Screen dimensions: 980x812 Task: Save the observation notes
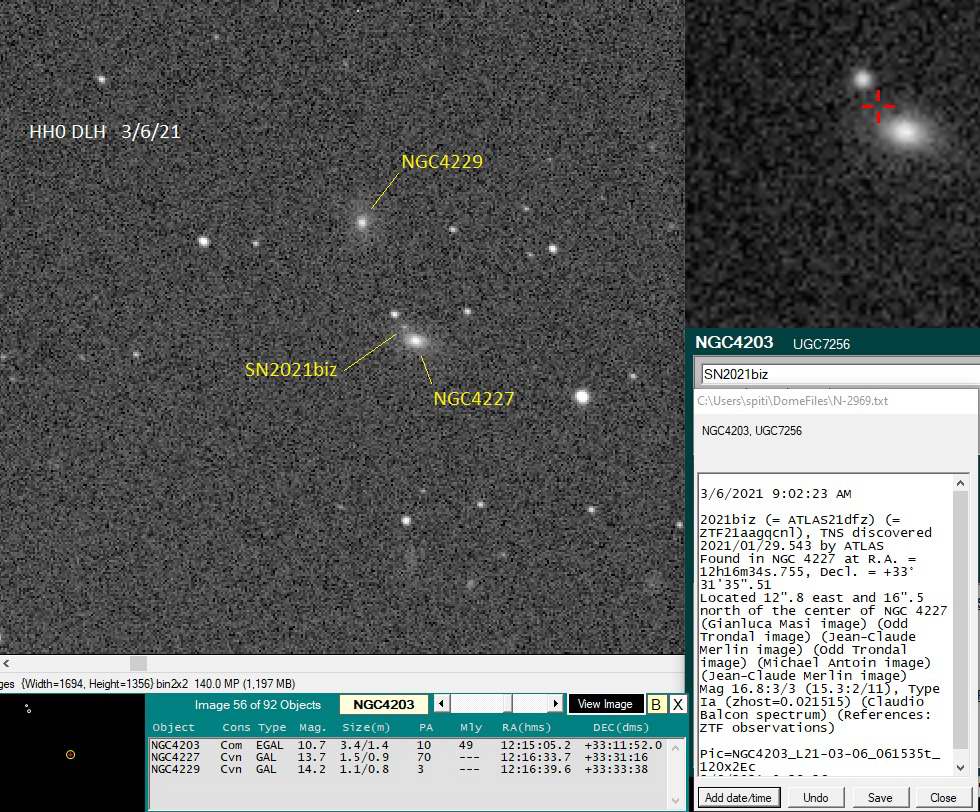881,798
